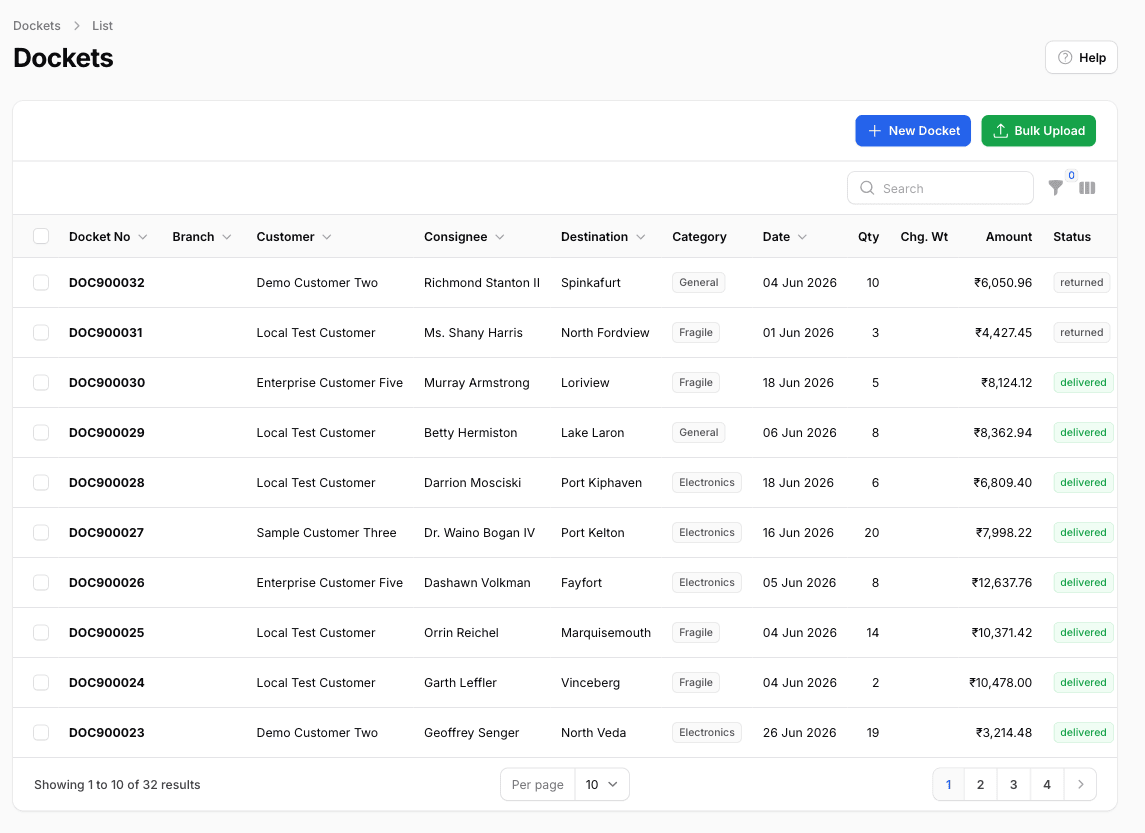Image resolution: width=1145 pixels, height=833 pixels.
Task: Select checkbox for DOC900023
Action: pos(41,733)
